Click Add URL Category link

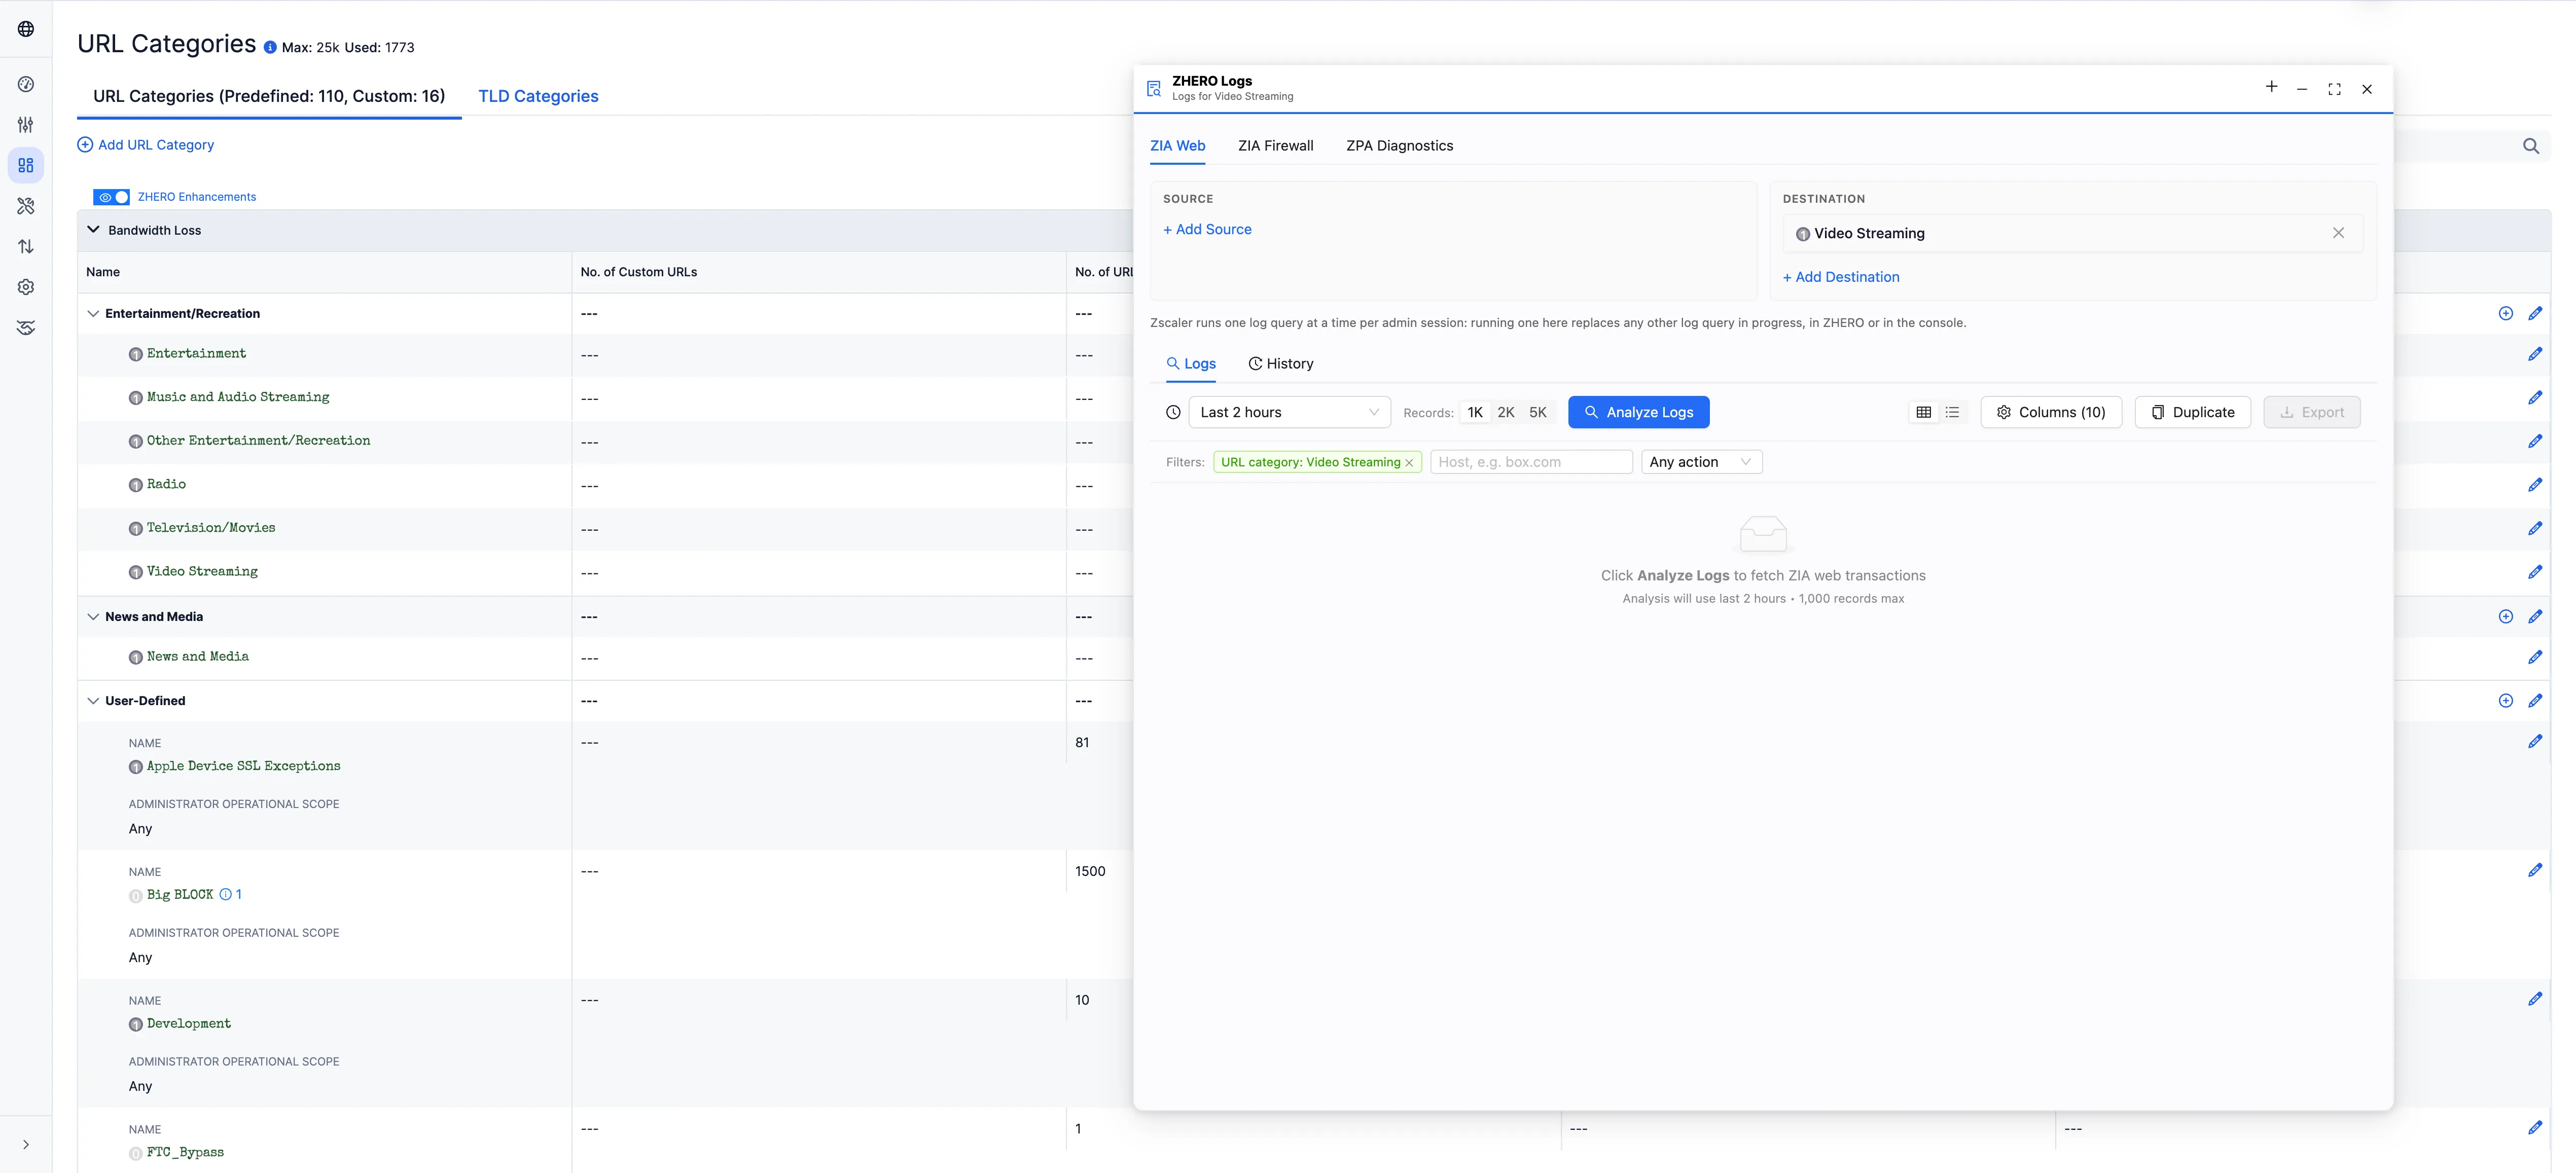point(146,145)
